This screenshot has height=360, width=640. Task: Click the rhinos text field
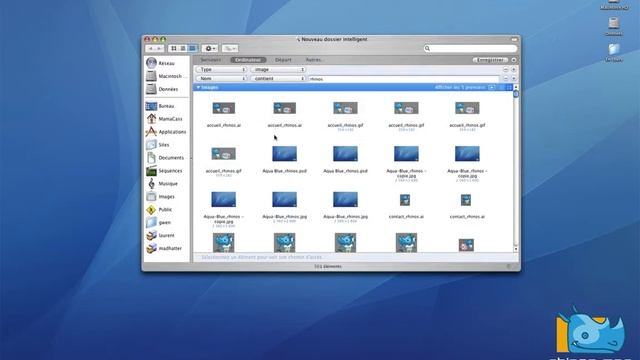click(404, 79)
